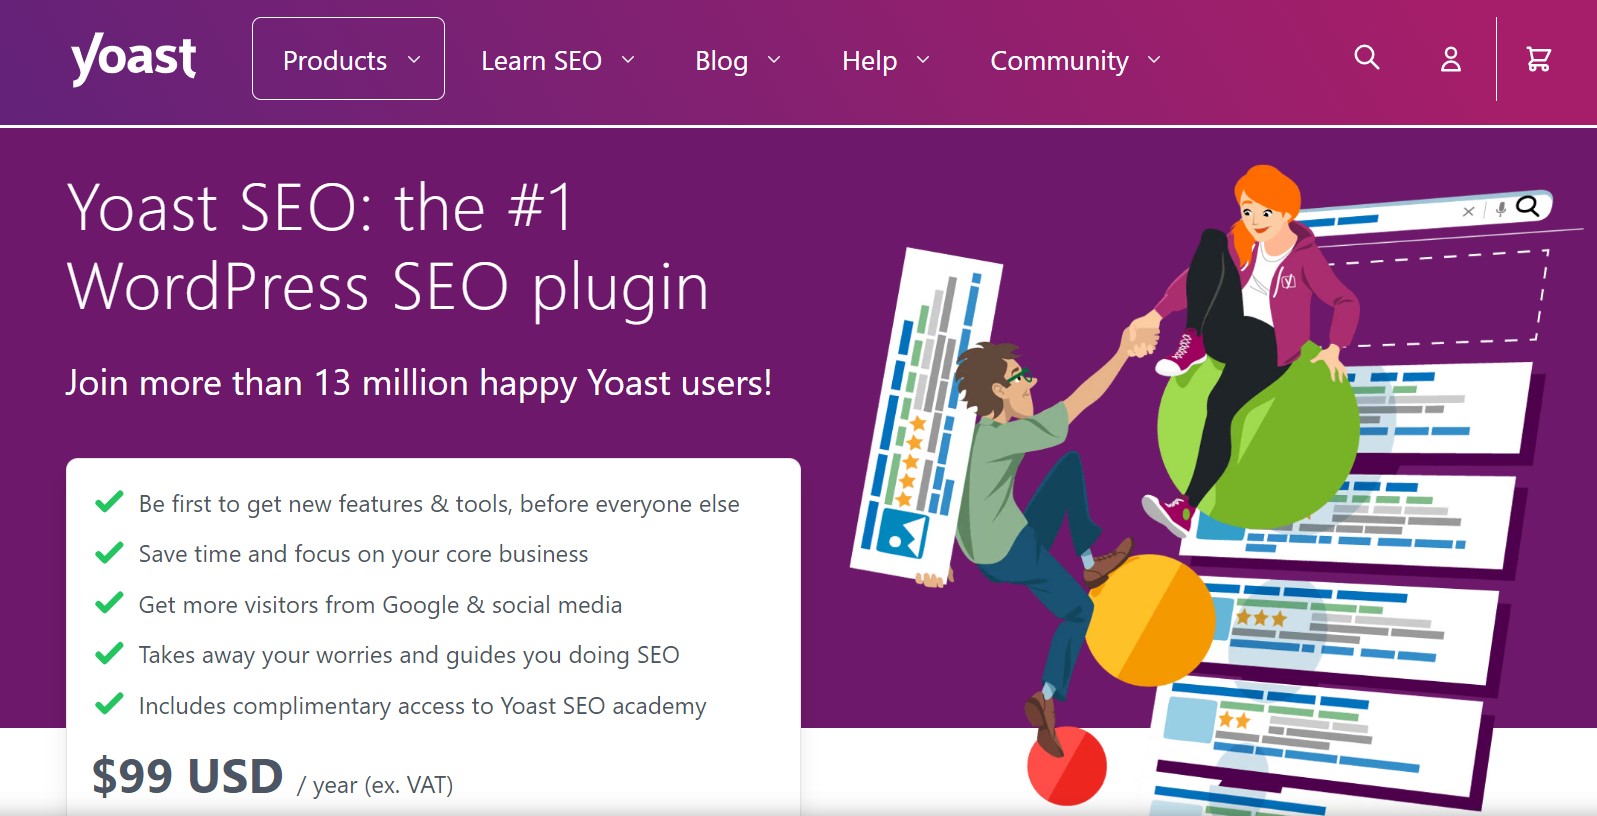Expand the chevron next to Blog
Image resolution: width=1597 pixels, height=816 pixels.
coord(774,60)
